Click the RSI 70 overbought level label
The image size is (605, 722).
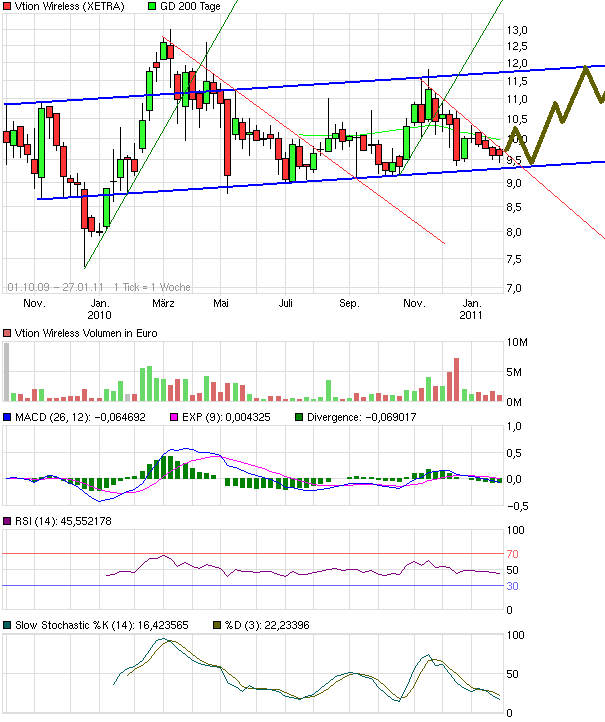point(512,554)
